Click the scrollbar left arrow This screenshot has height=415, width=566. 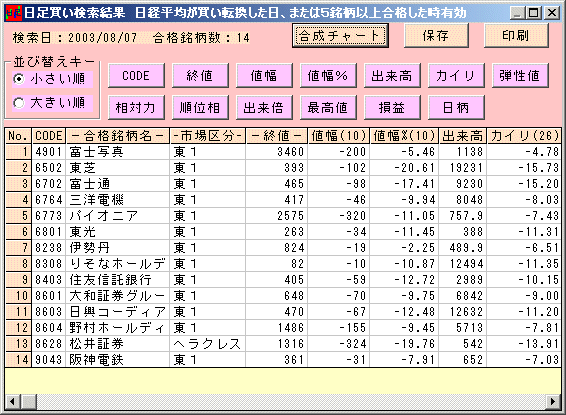click(x=13, y=402)
